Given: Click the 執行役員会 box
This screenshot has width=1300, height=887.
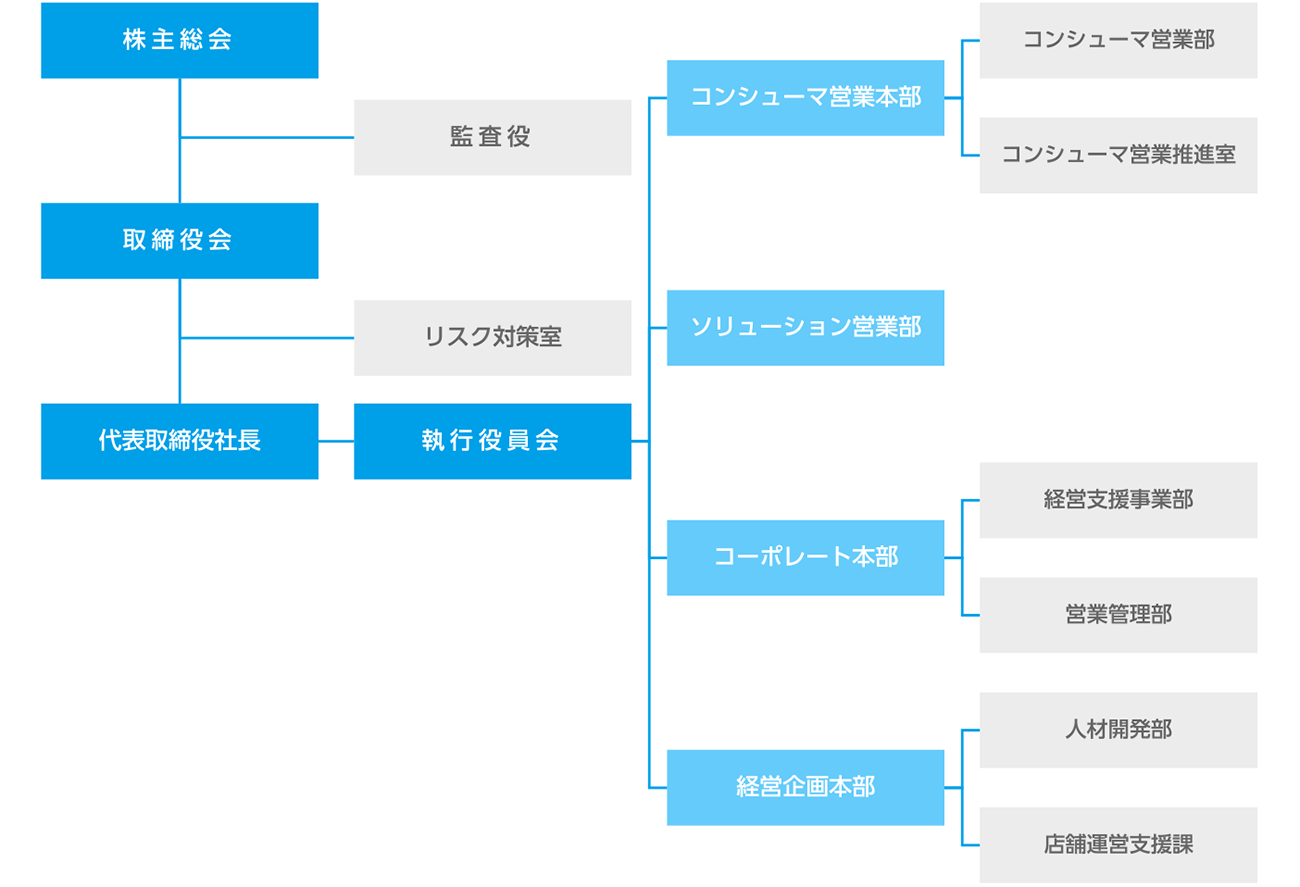Looking at the screenshot, I should point(492,441).
